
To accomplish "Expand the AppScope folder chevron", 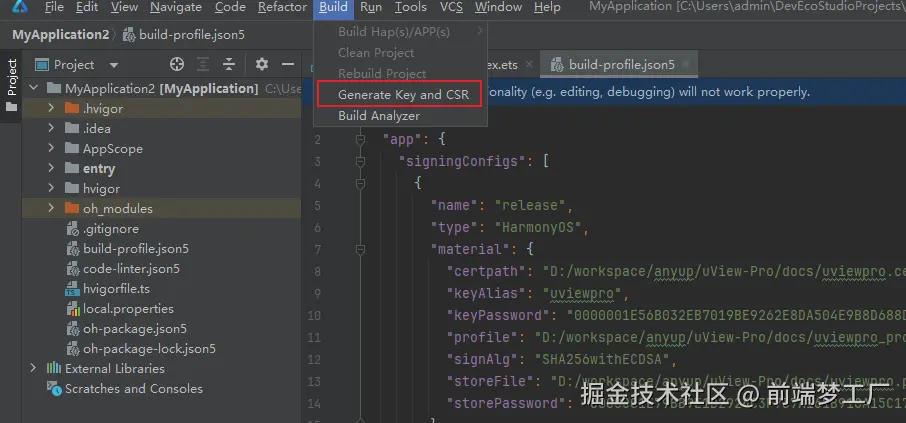I will point(51,149).
